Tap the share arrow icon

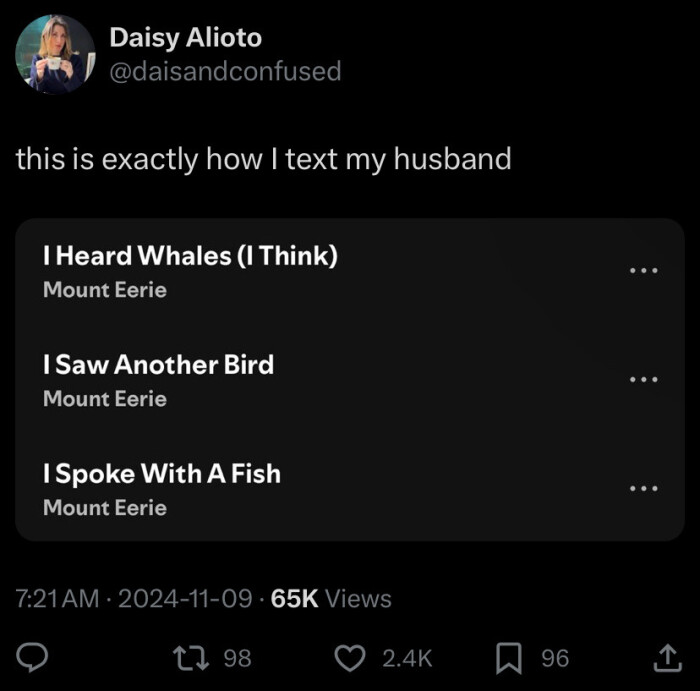(x=664, y=657)
